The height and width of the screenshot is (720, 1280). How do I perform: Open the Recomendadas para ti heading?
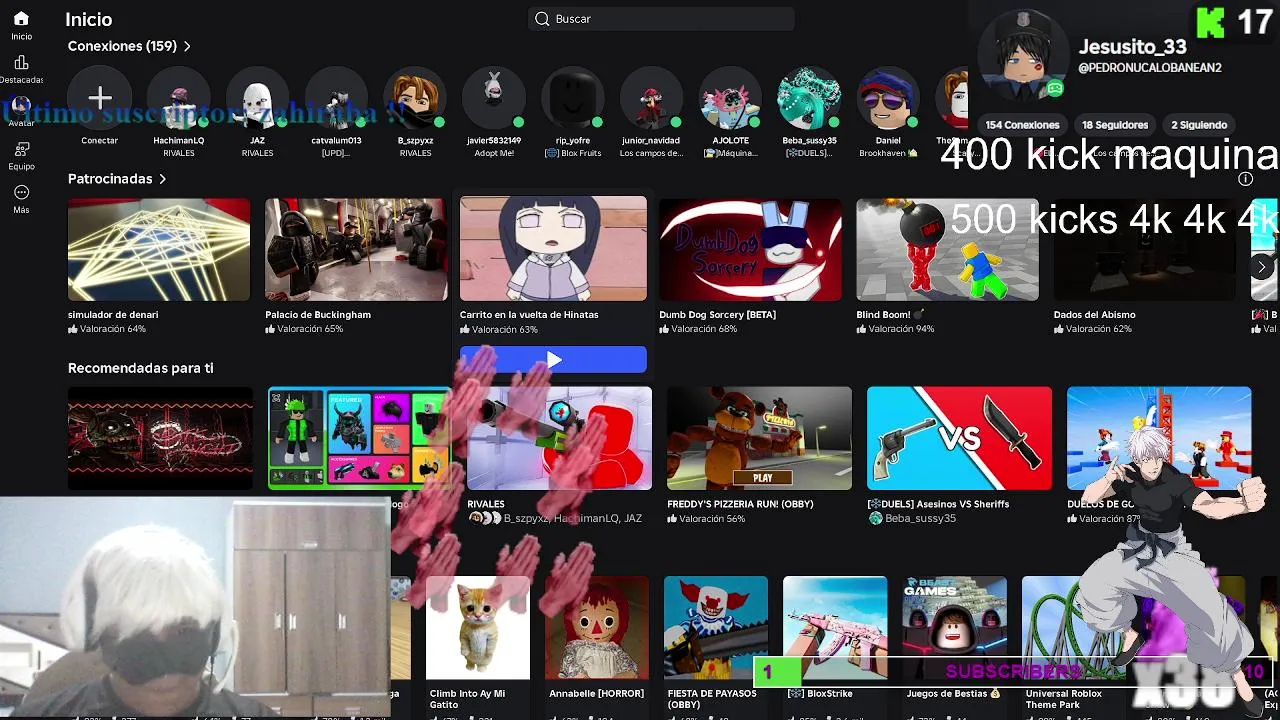point(141,368)
